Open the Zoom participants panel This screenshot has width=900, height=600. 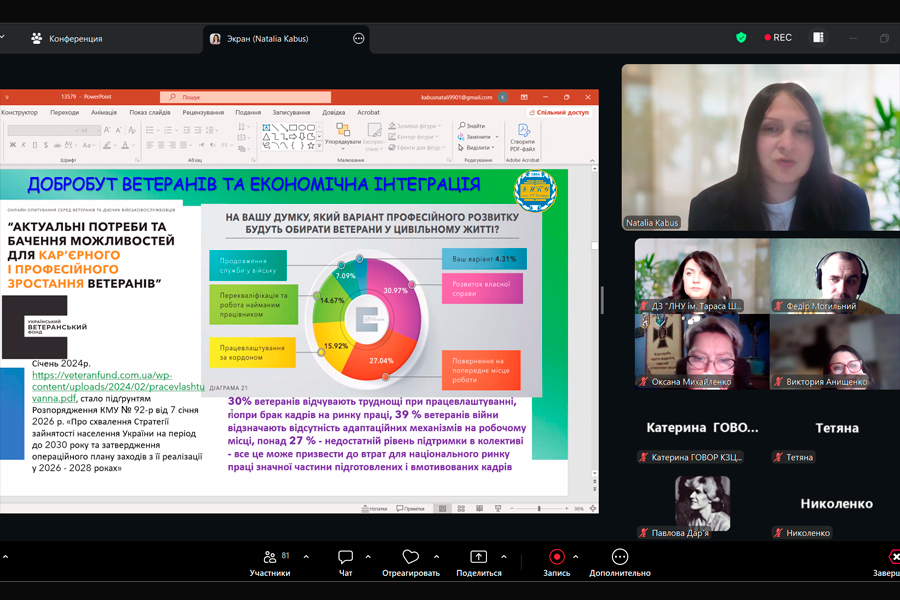[270, 563]
